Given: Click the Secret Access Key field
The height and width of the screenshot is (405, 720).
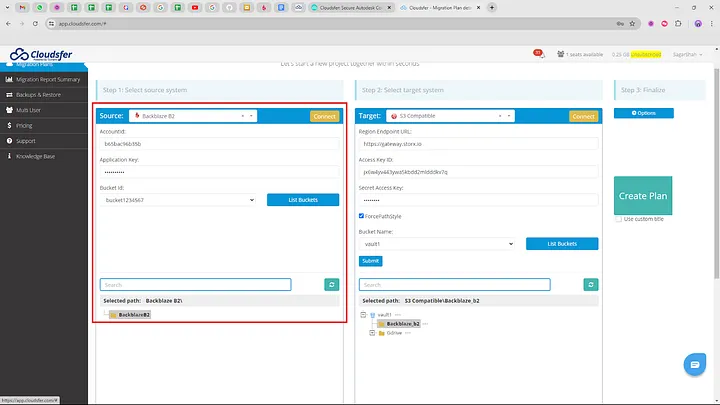Looking at the screenshot, I should (478, 200).
